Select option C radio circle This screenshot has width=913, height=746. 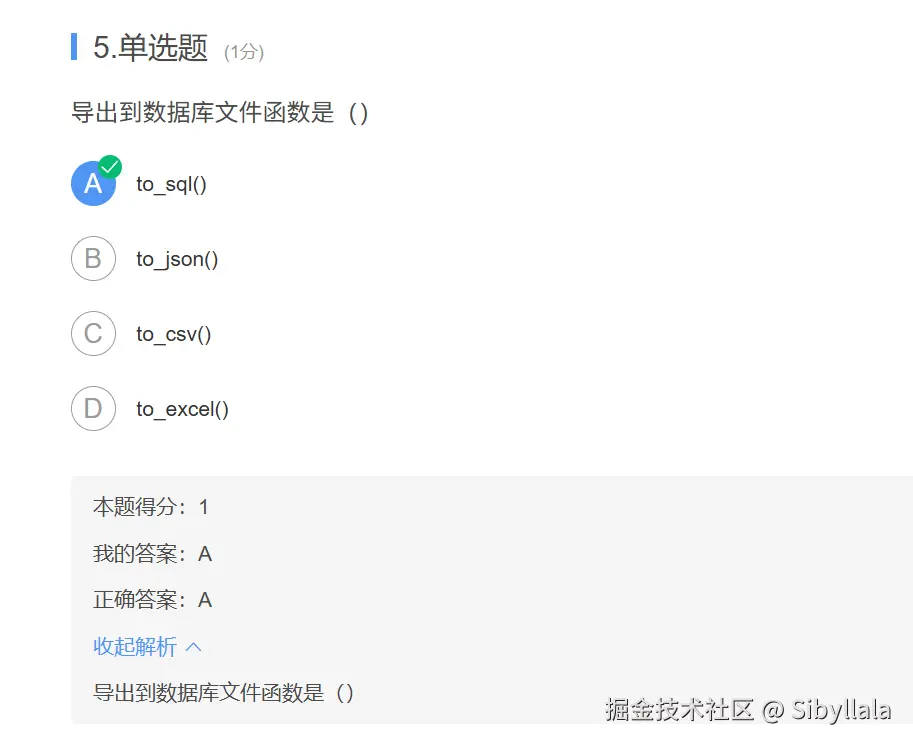[x=93, y=334]
